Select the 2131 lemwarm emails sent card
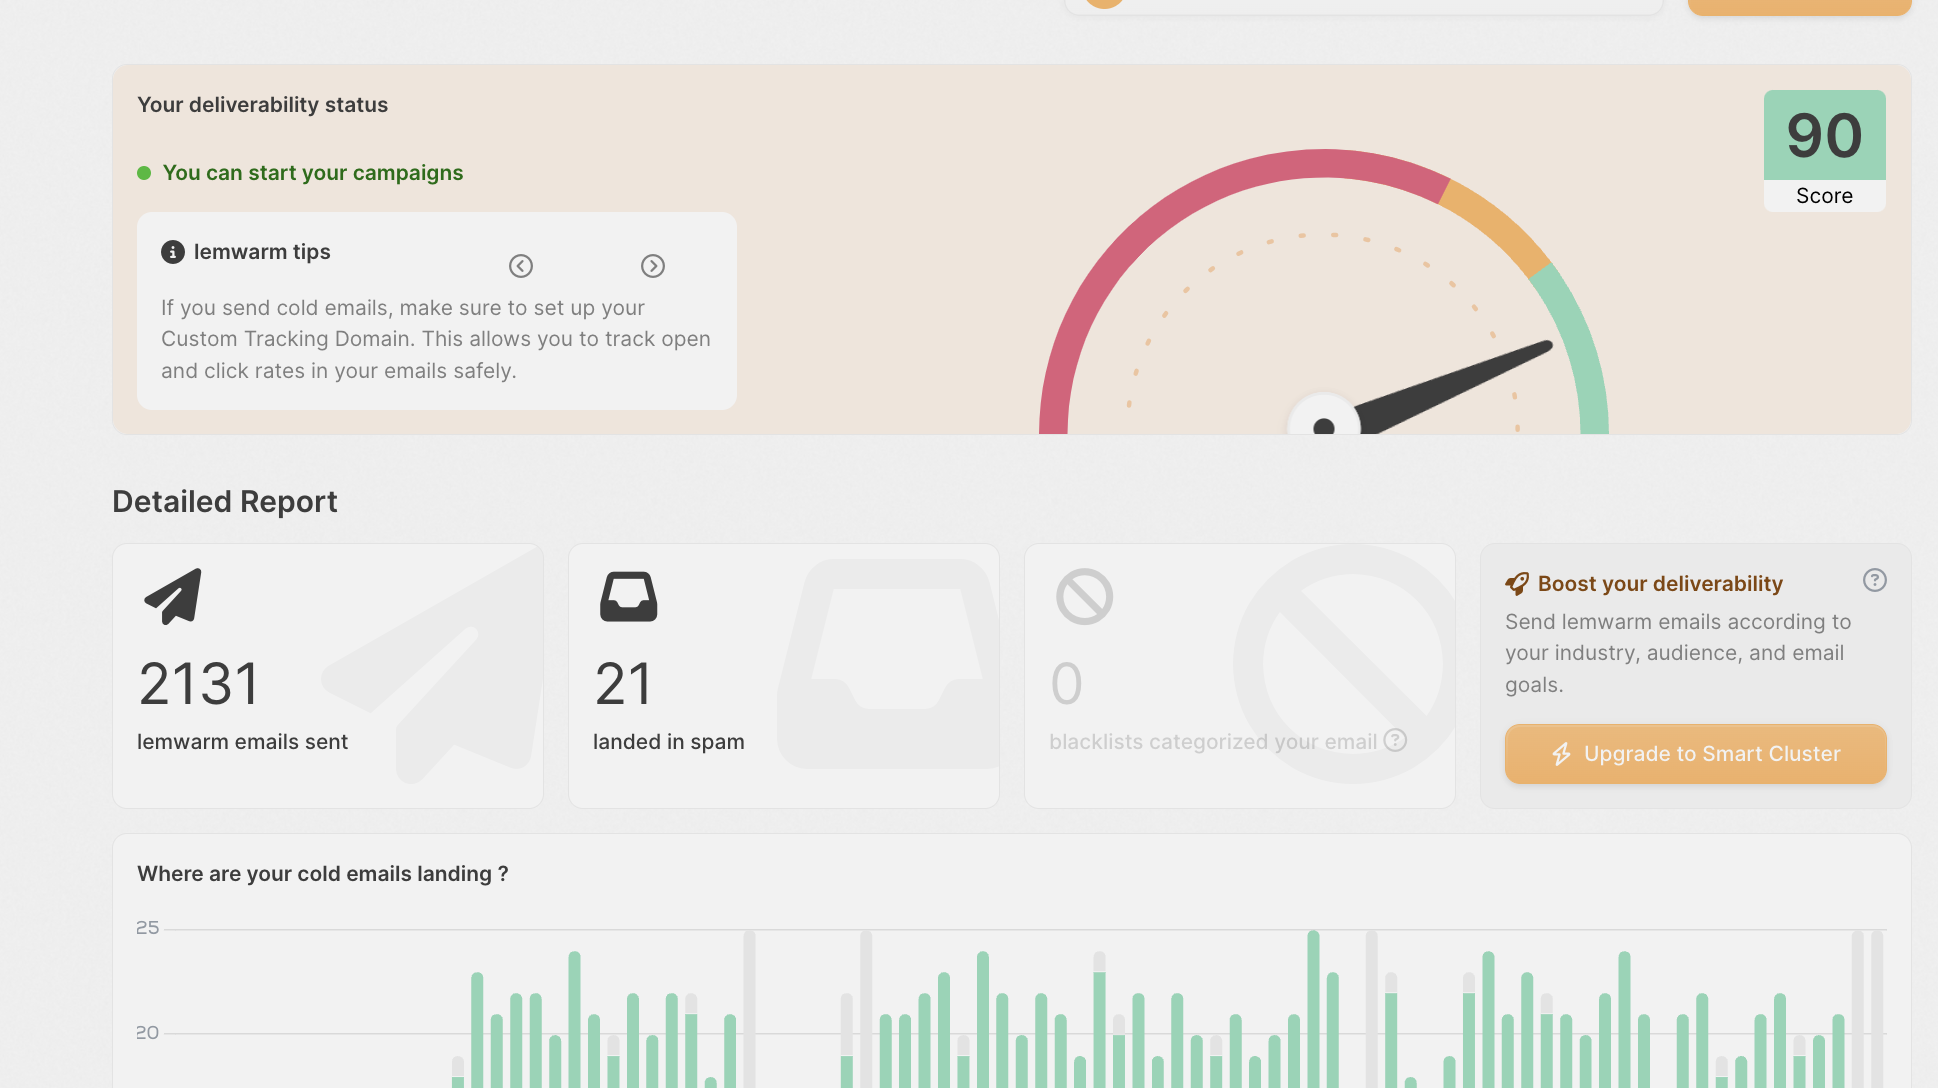The image size is (1938, 1088). click(328, 676)
